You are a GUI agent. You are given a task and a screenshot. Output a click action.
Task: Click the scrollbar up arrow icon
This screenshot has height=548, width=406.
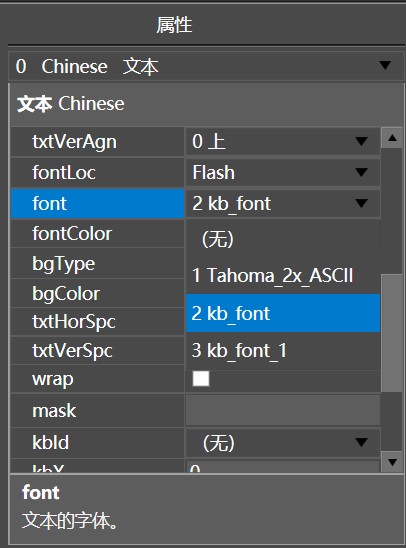click(x=392, y=138)
